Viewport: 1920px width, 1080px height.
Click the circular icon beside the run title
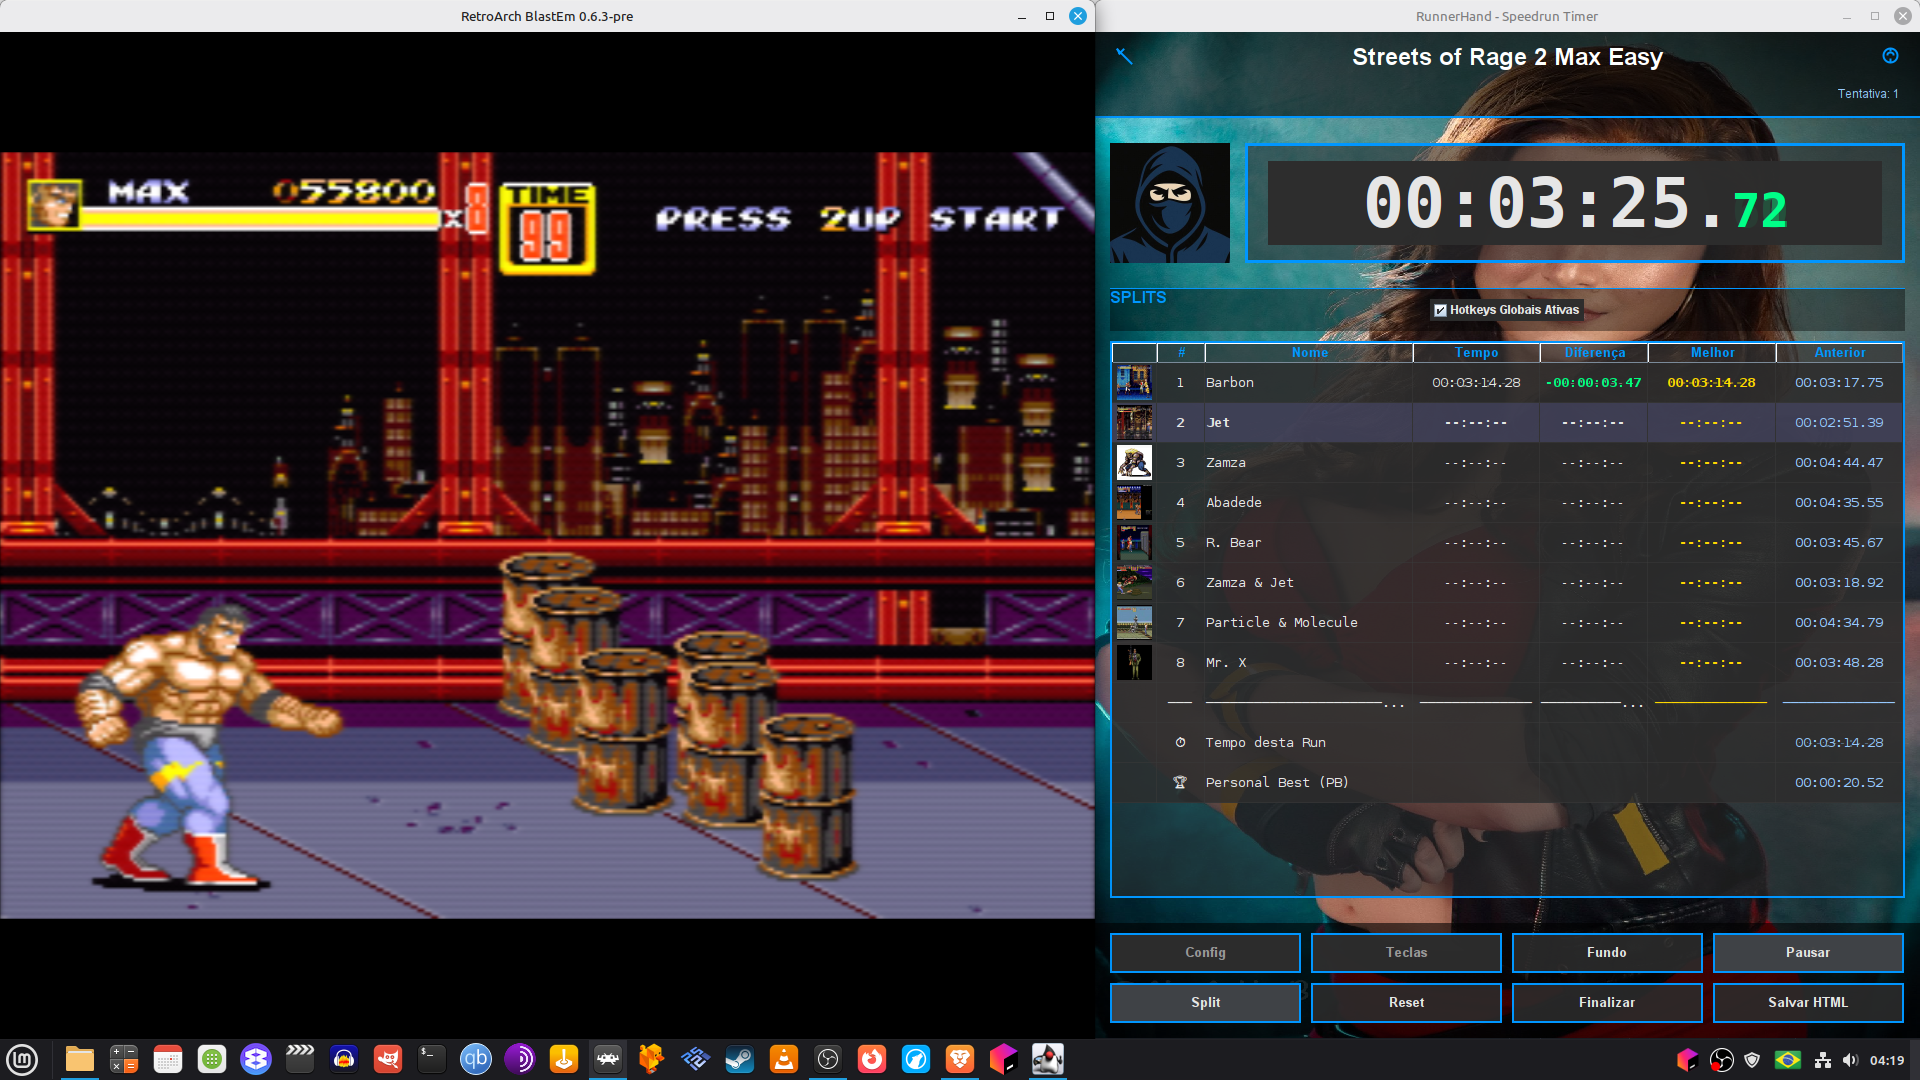[x=1890, y=56]
